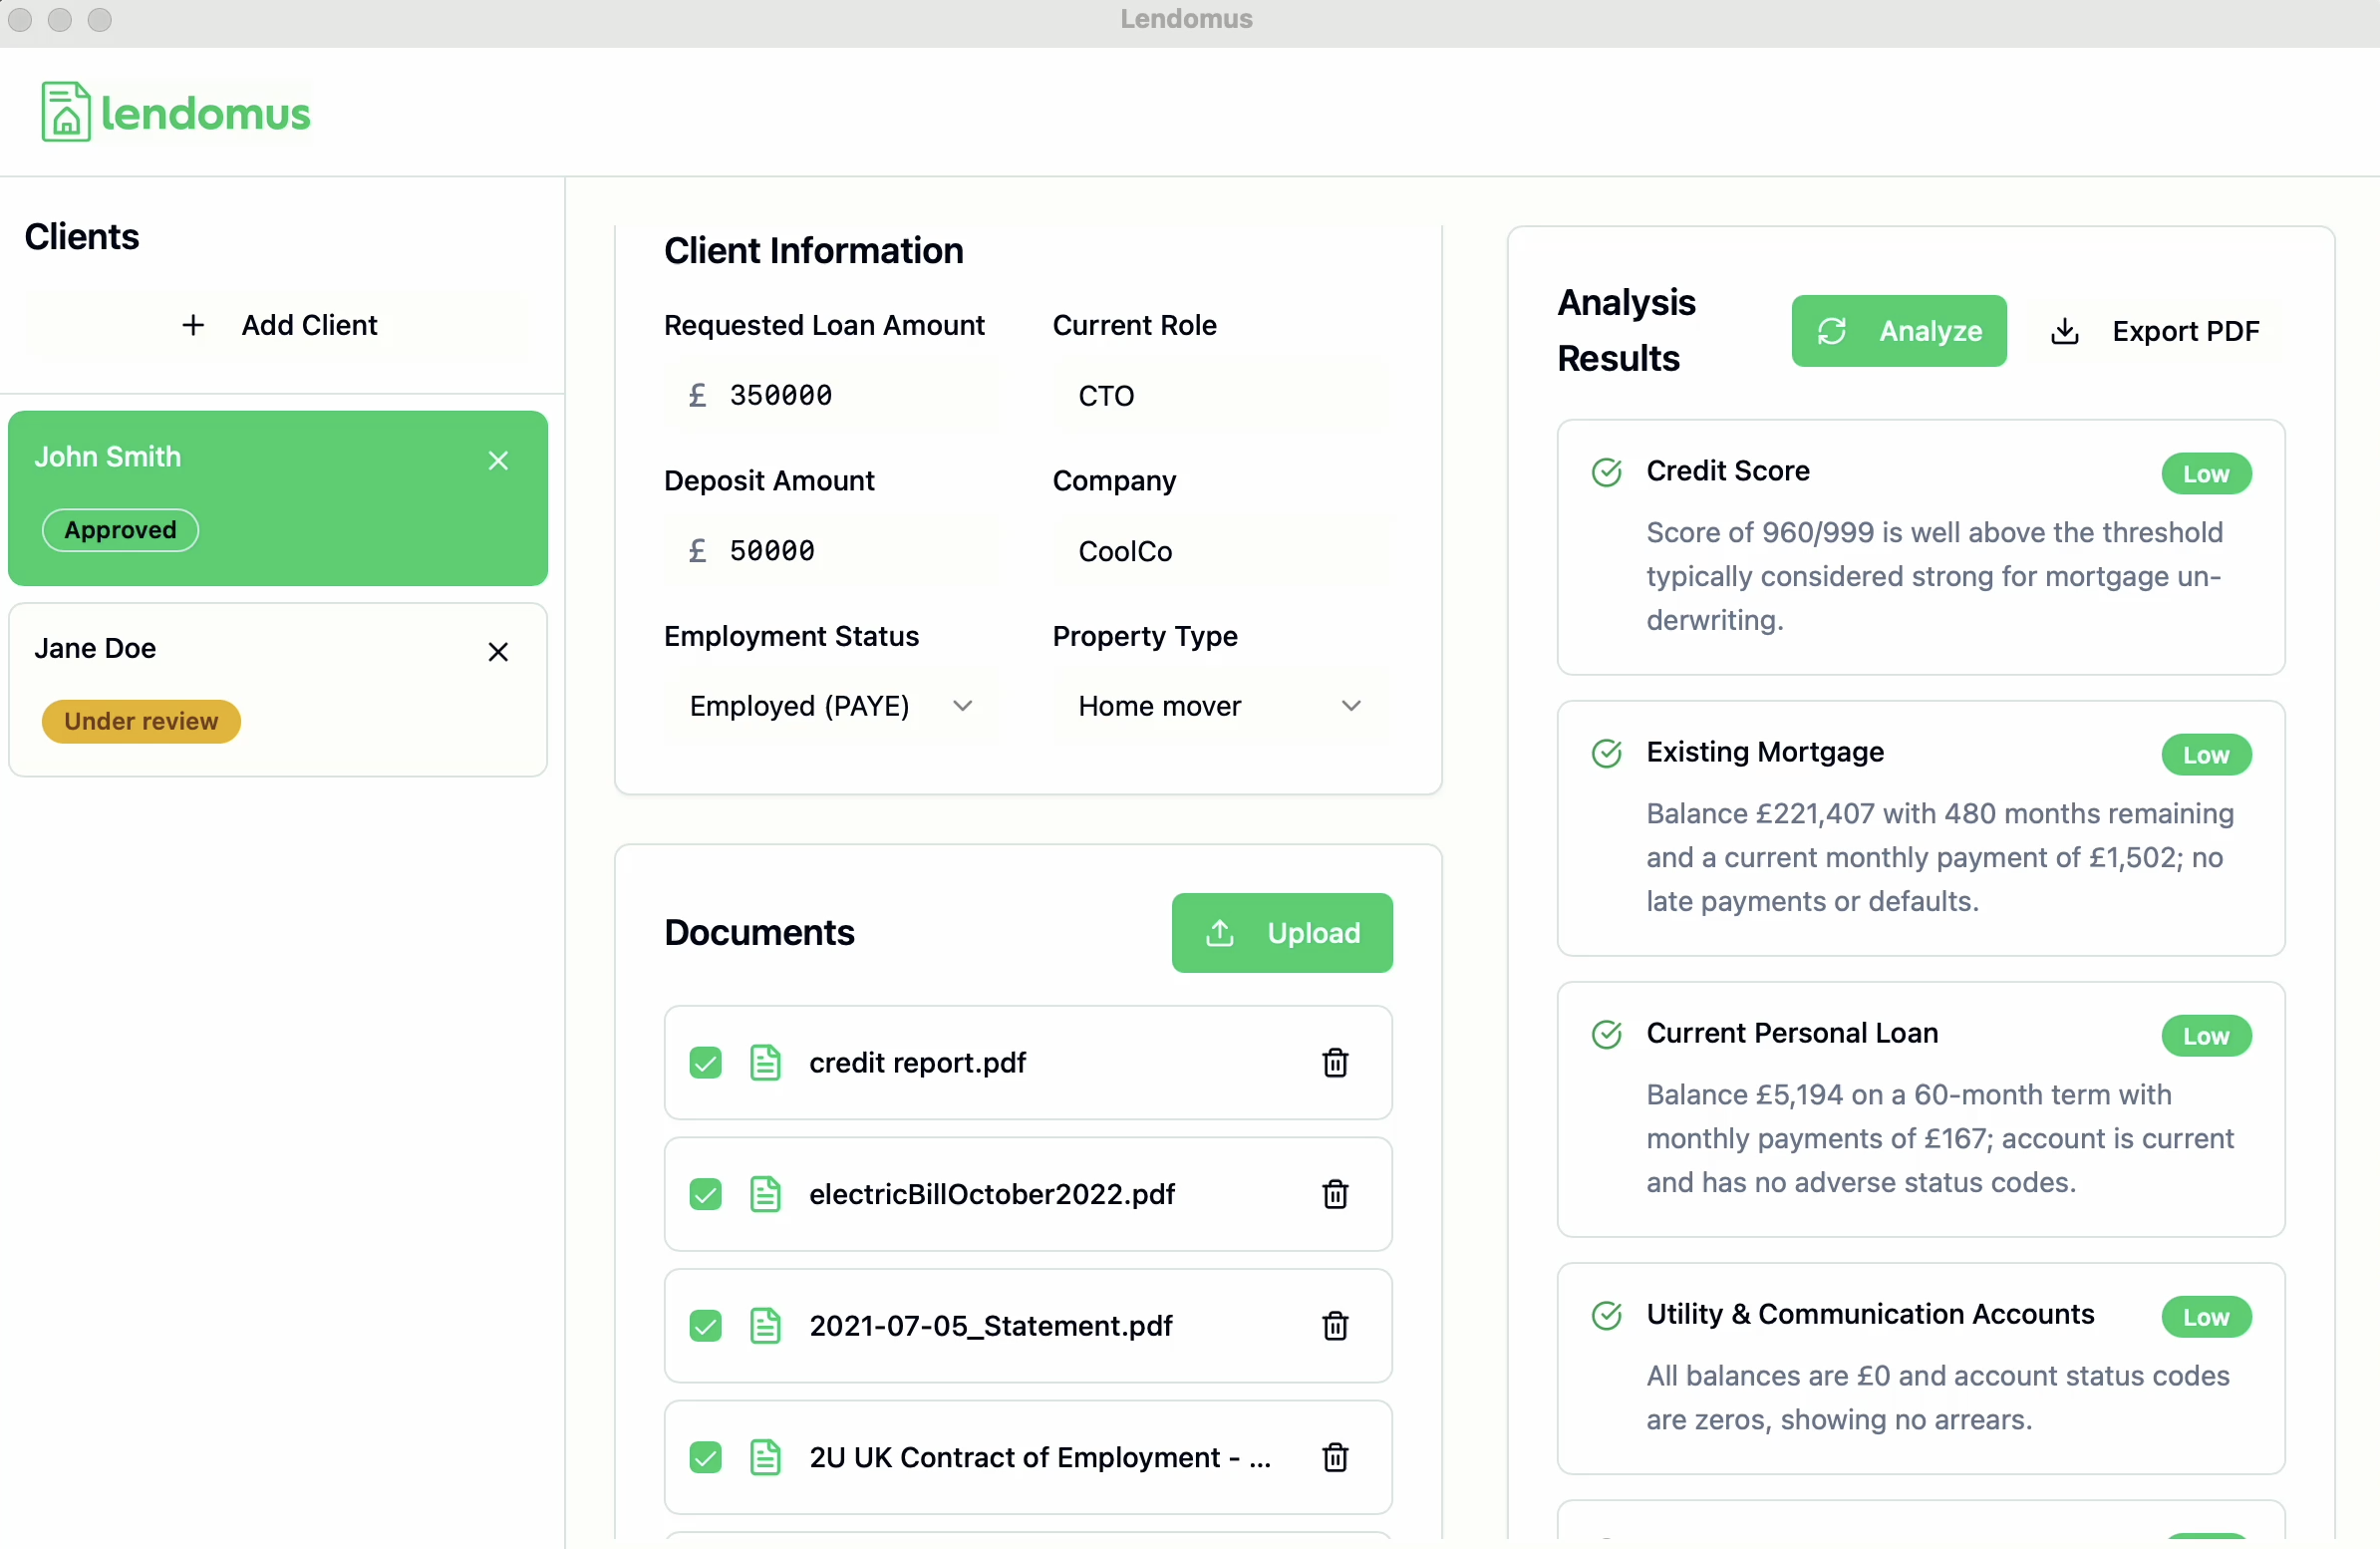Image resolution: width=2380 pixels, height=1549 pixels.
Task: Click the Add Client button
Action: click(277, 325)
